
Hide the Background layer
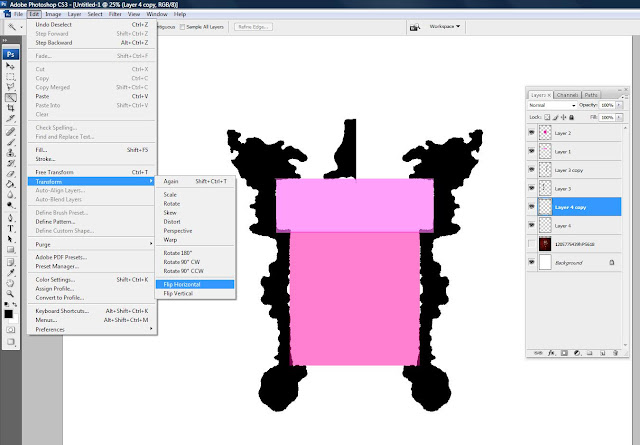click(x=531, y=262)
